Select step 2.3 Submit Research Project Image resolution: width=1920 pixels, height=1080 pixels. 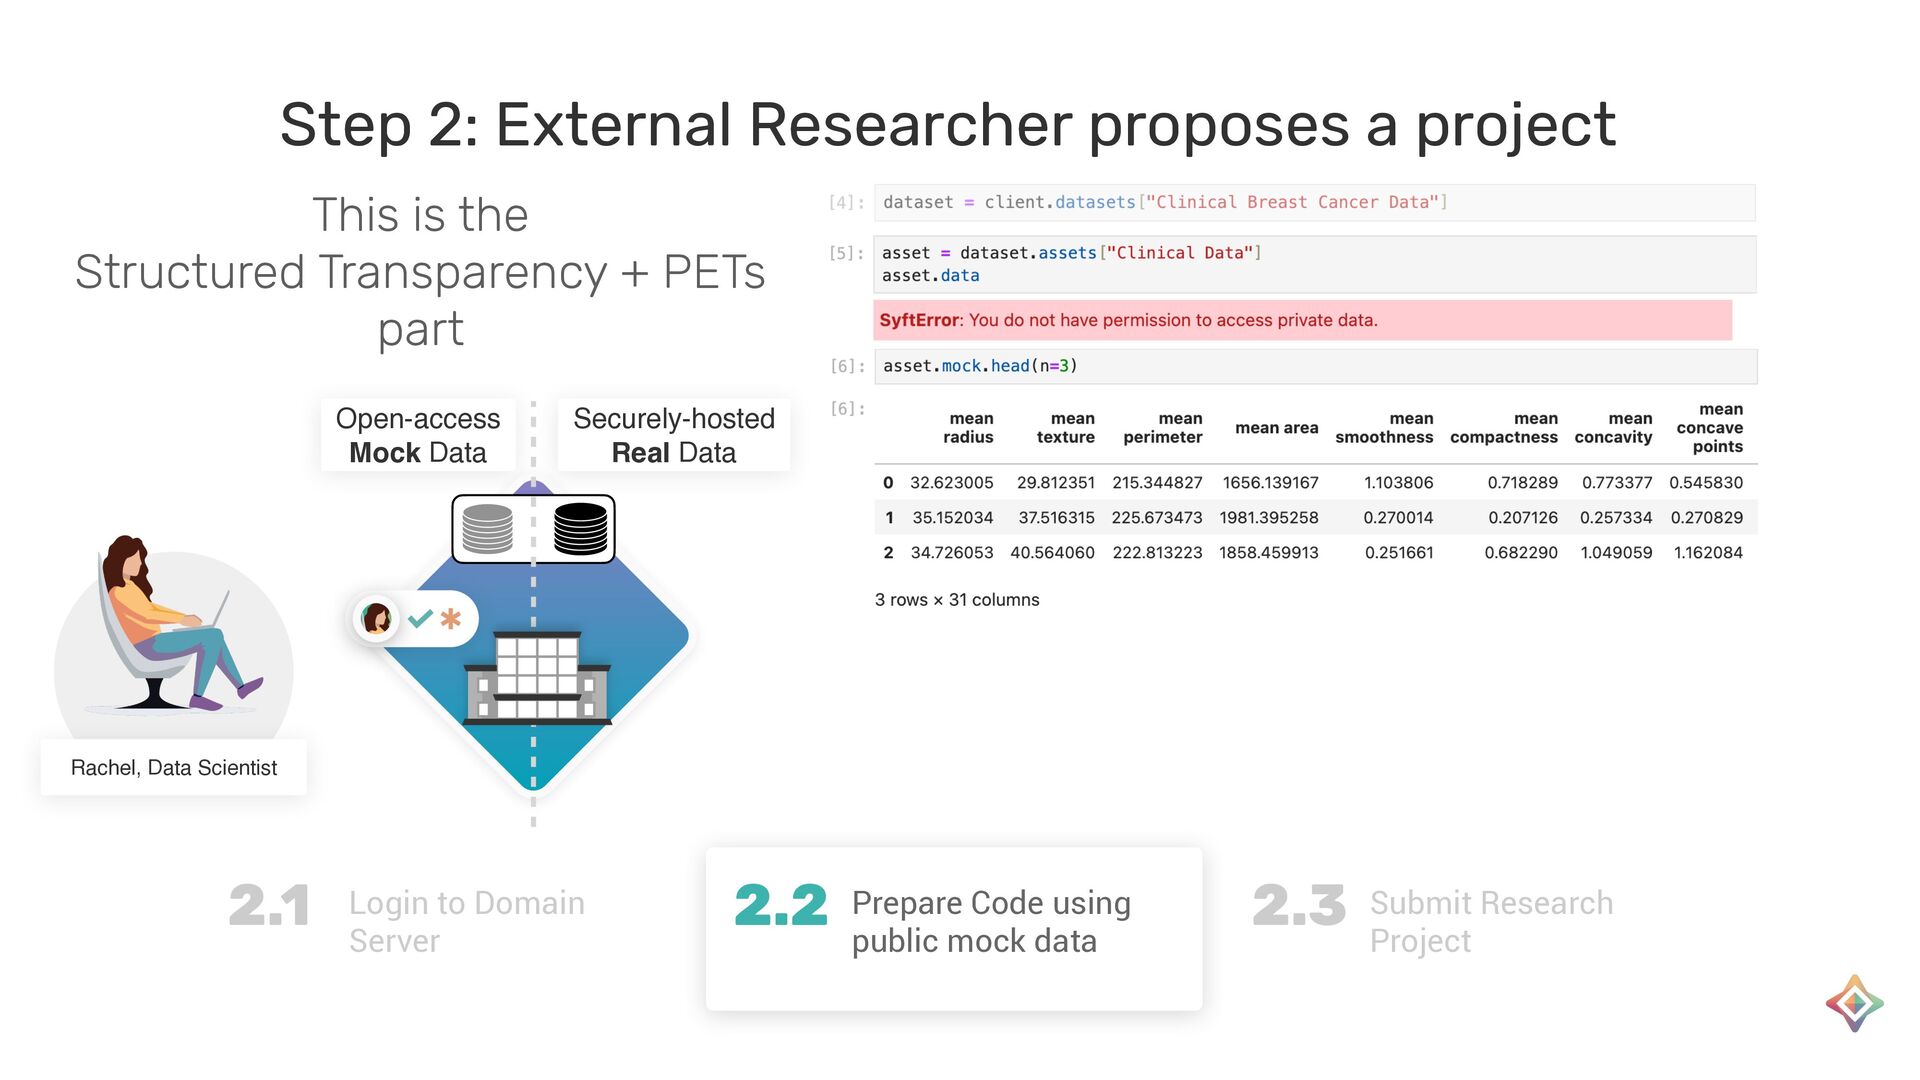(x=1433, y=921)
